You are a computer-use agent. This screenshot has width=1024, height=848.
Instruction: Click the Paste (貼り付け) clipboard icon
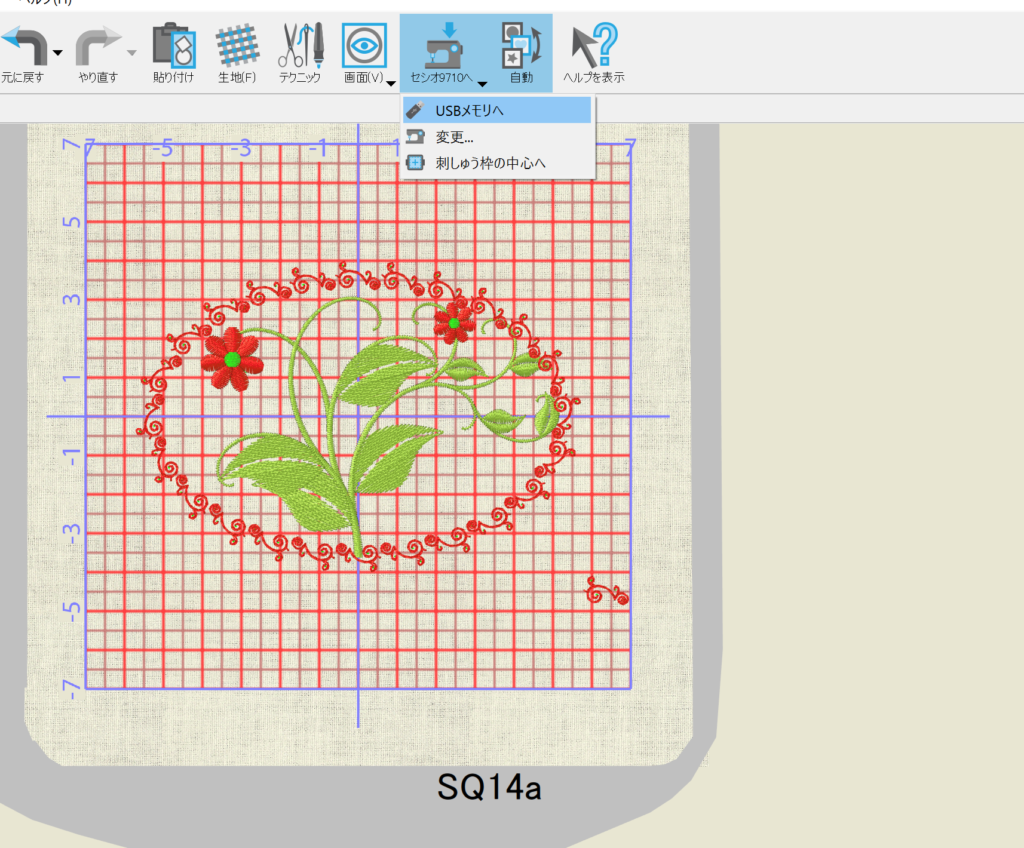point(173,45)
